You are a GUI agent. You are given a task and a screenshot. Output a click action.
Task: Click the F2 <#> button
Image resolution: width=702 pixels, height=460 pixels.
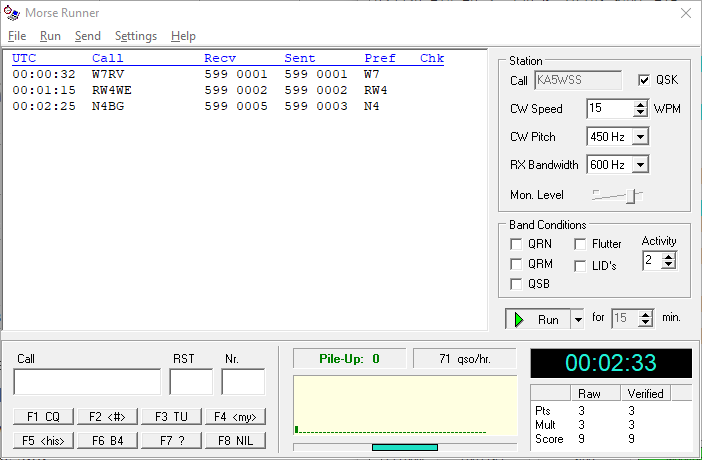(x=107, y=417)
